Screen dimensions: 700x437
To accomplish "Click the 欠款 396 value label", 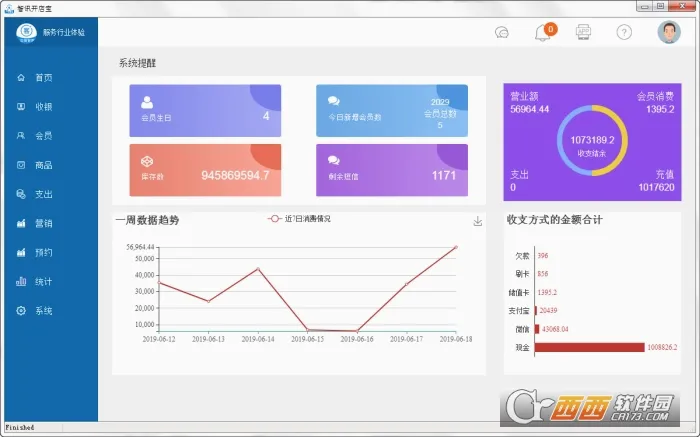I will (x=542, y=256).
